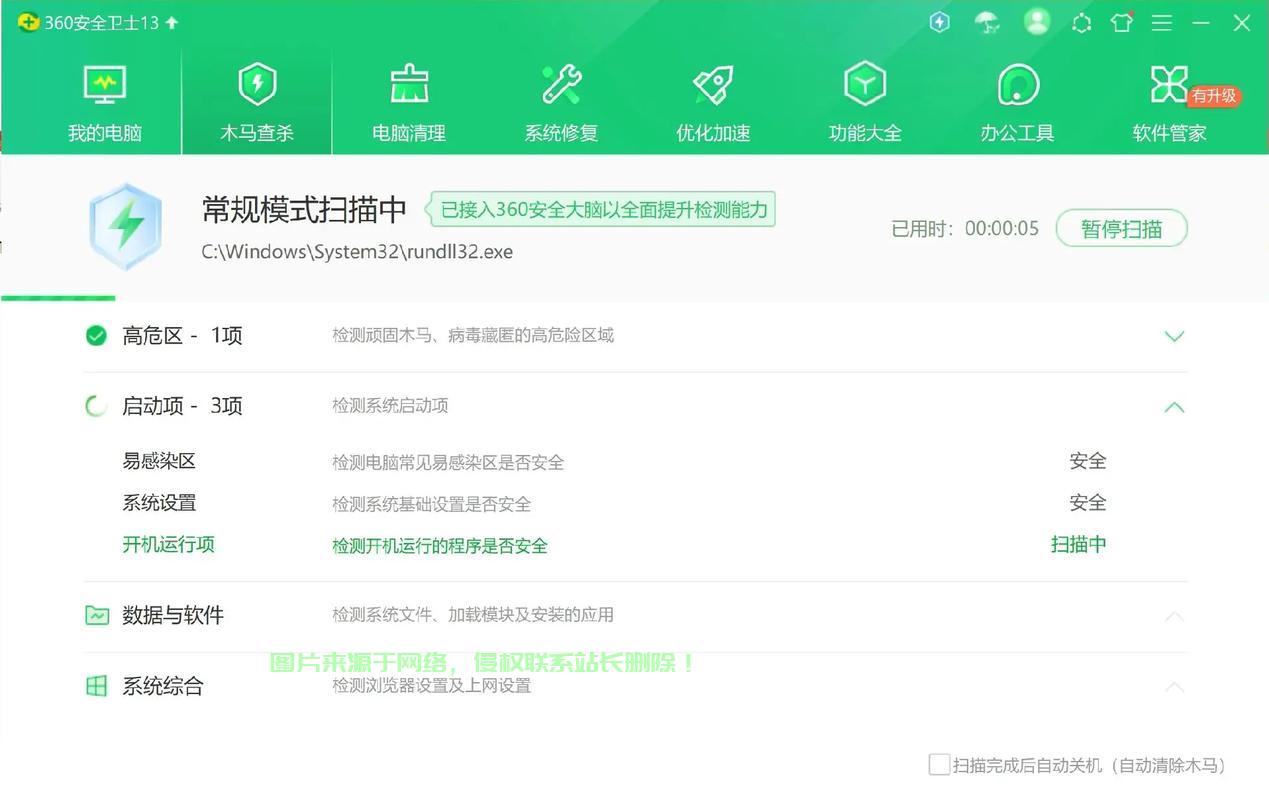This screenshot has height=800, width=1269.
Task: Expand the 高危区 section chevron
Action: [x=1174, y=336]
